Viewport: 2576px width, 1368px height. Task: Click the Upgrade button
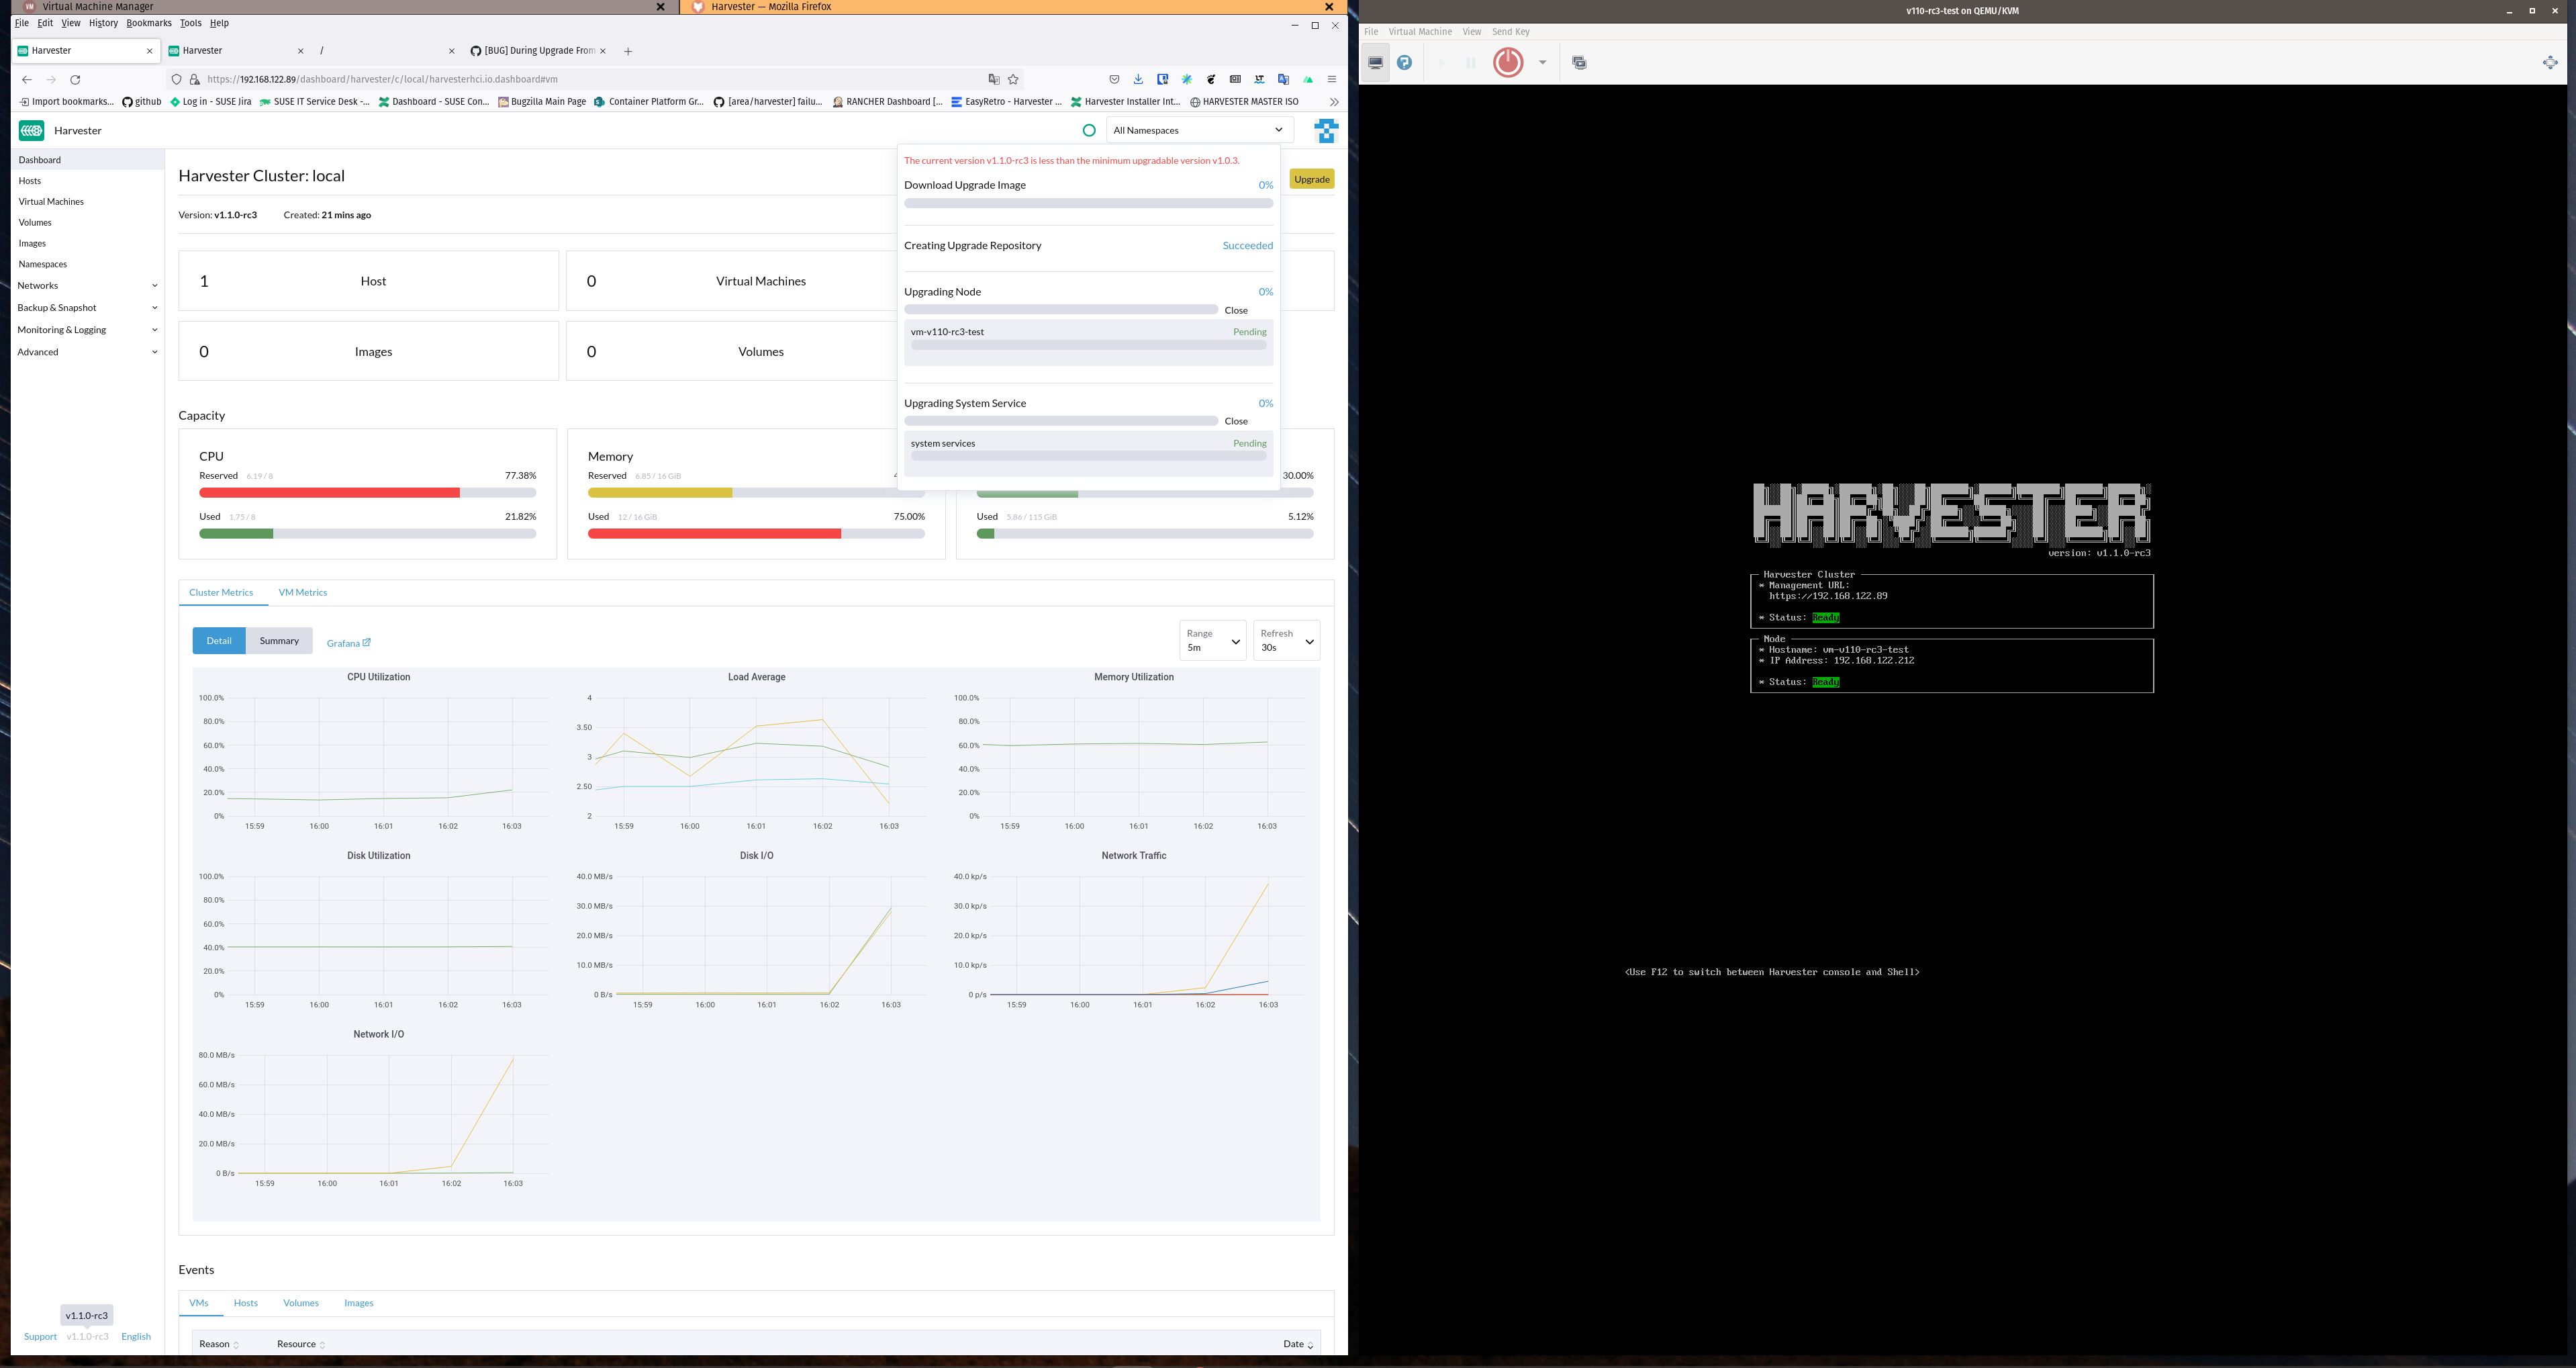pyautogui.click(x=1312, y=179)
